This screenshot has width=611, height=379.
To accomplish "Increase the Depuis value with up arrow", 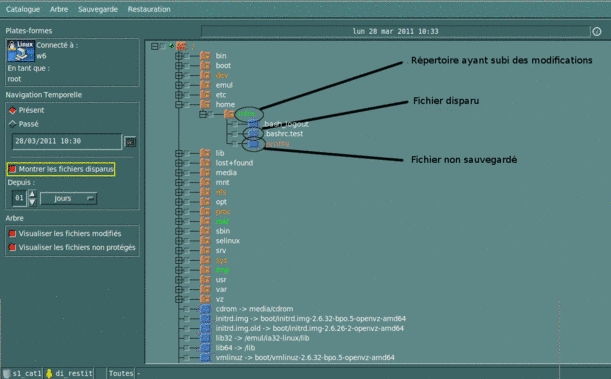I will (32, 194).
